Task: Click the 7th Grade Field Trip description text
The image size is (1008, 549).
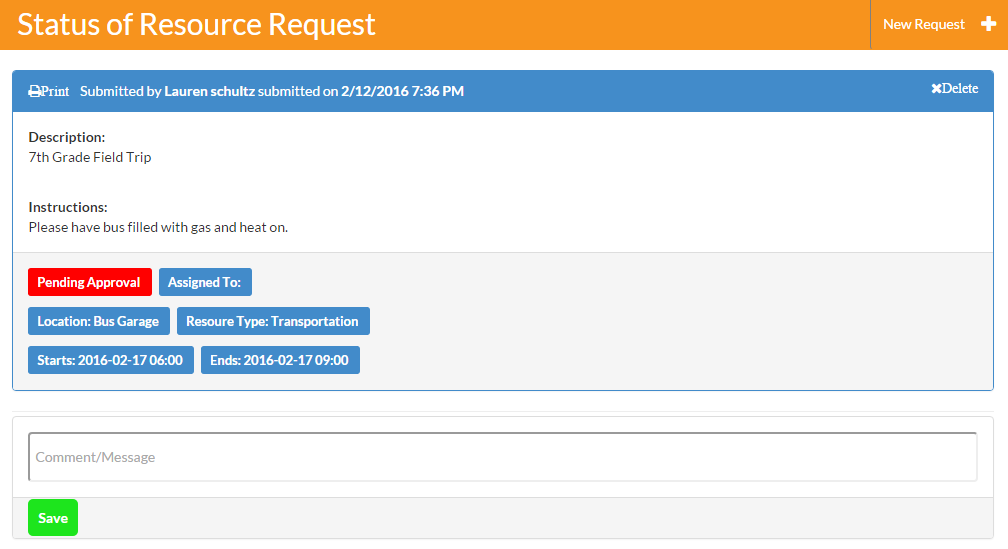Action: (90, 157)
